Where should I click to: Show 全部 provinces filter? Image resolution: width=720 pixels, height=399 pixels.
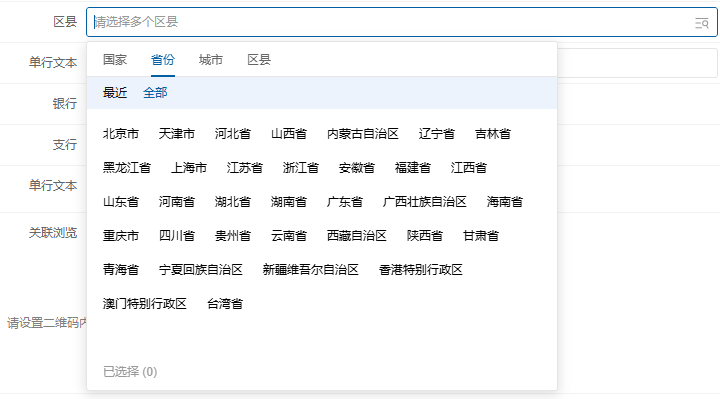tap(155, 93)
